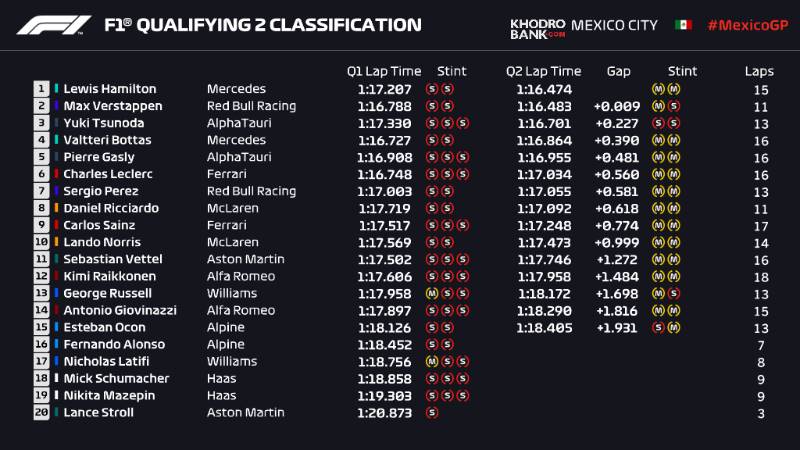The image size is (800, 450).
Task: Click the position 20 number badge
Action: (41, 413)
